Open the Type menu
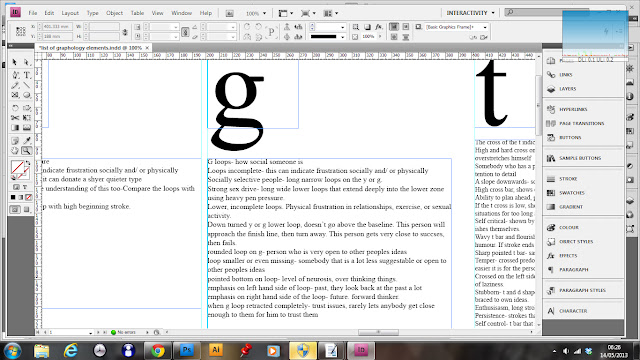640x360 pixels. coord(92,13)
